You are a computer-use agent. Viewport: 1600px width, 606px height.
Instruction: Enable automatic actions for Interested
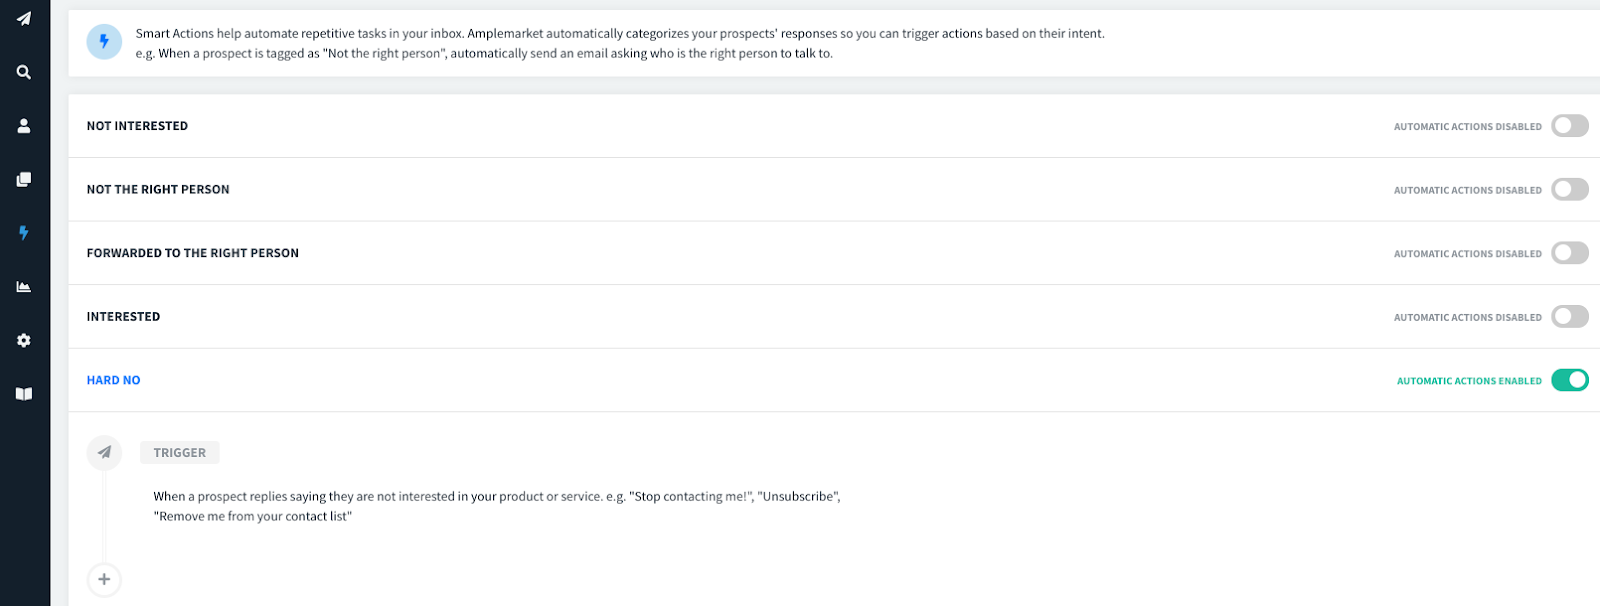tap(1570, 317)
